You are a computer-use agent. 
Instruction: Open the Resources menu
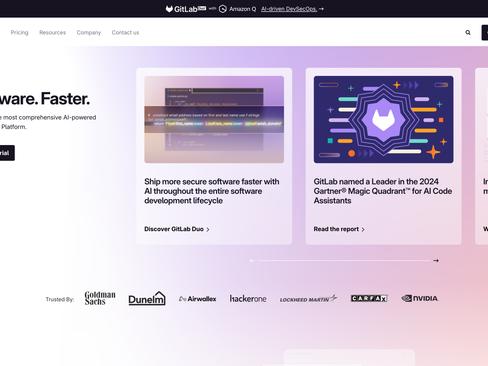click(52, 32)
